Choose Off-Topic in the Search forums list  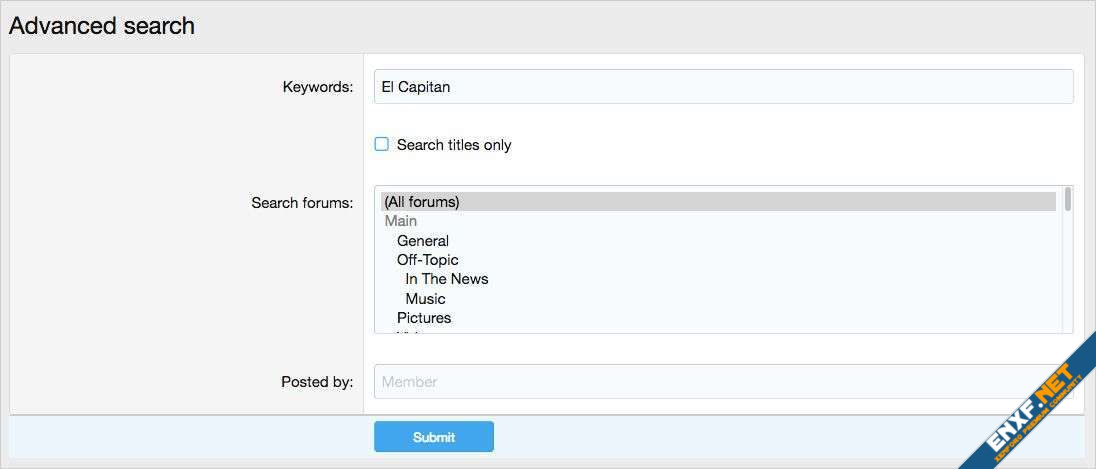[428, 260]
